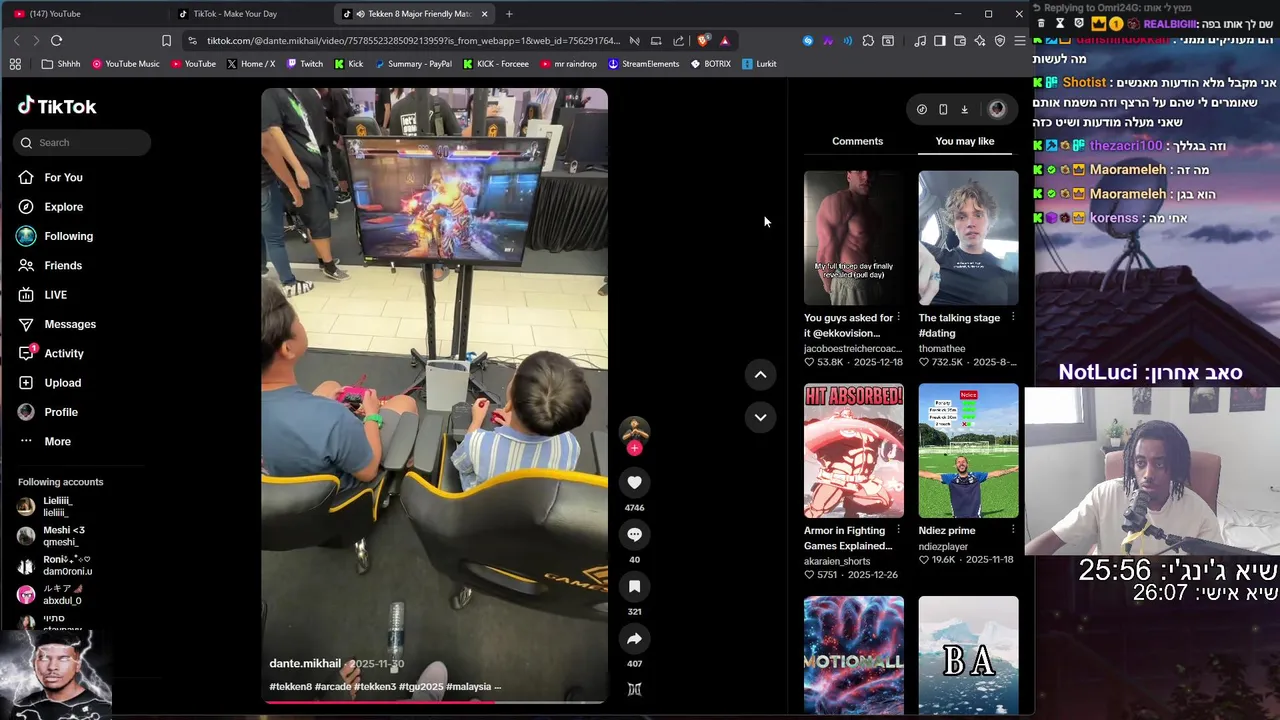Follow dante.mikhail with the red plus badge
Image resolution: width=1280 pixels, height=720 pixels.
(634, 448)
